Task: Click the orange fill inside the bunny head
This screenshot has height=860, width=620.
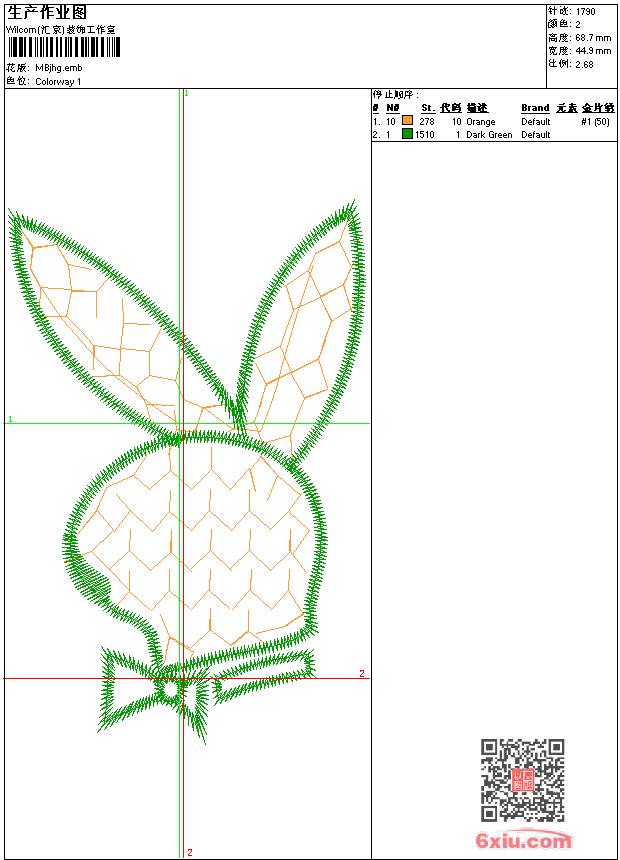Action: [200, 540]
